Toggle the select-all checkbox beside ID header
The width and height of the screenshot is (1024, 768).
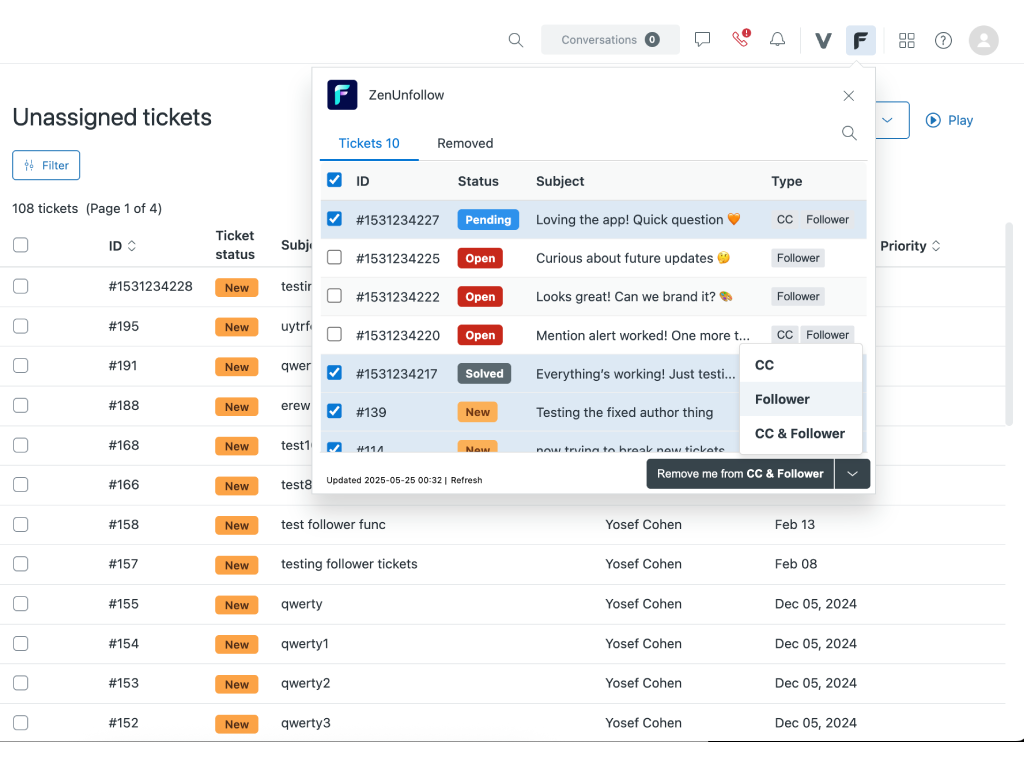335,181
